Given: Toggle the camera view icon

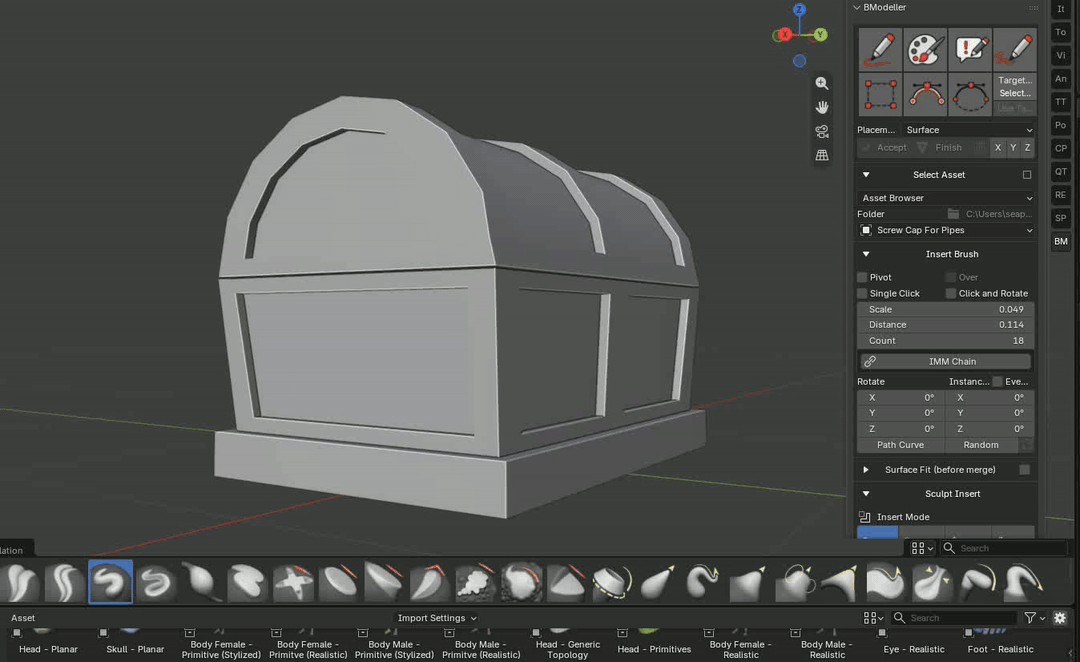Looking at the screenshot, I should (x=822, y=132).
